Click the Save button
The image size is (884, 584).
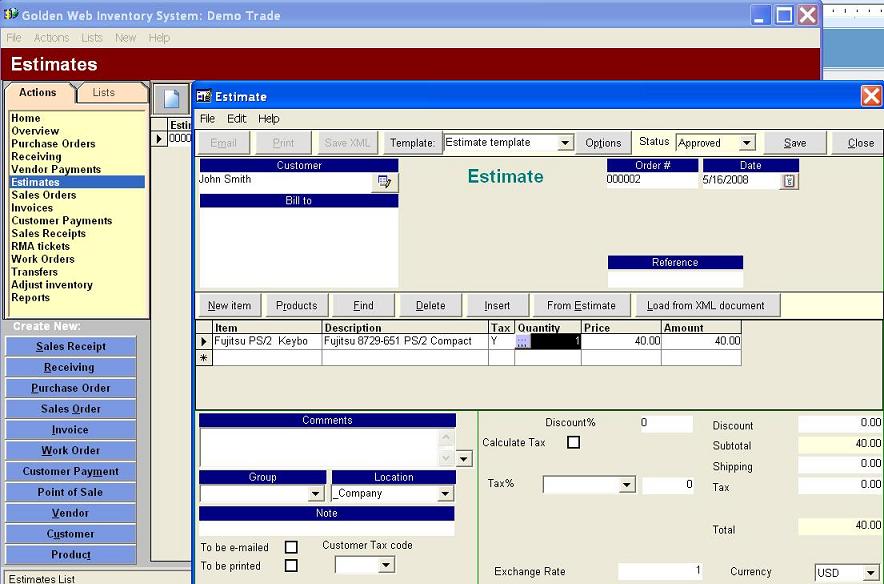click(795, 143)
